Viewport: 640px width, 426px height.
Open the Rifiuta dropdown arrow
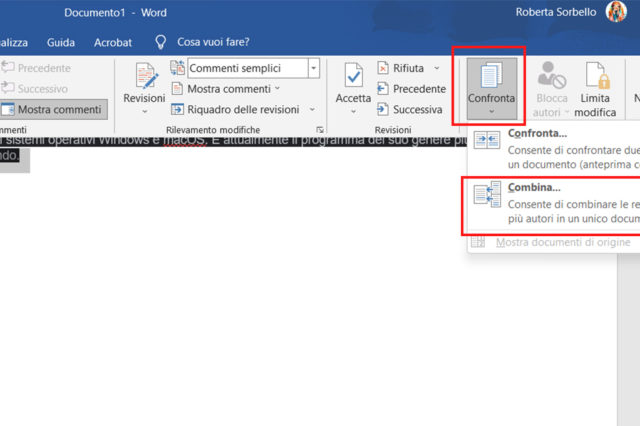(x=437, y=68)
